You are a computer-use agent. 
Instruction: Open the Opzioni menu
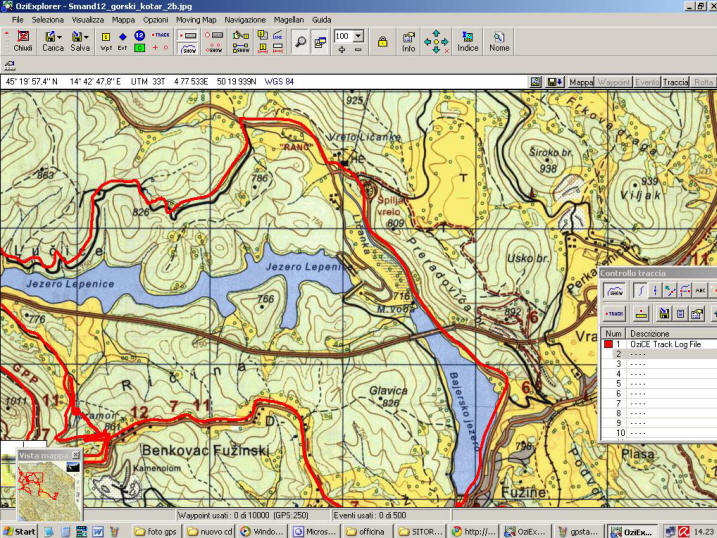pyautogui.click(x=155, y=20)
